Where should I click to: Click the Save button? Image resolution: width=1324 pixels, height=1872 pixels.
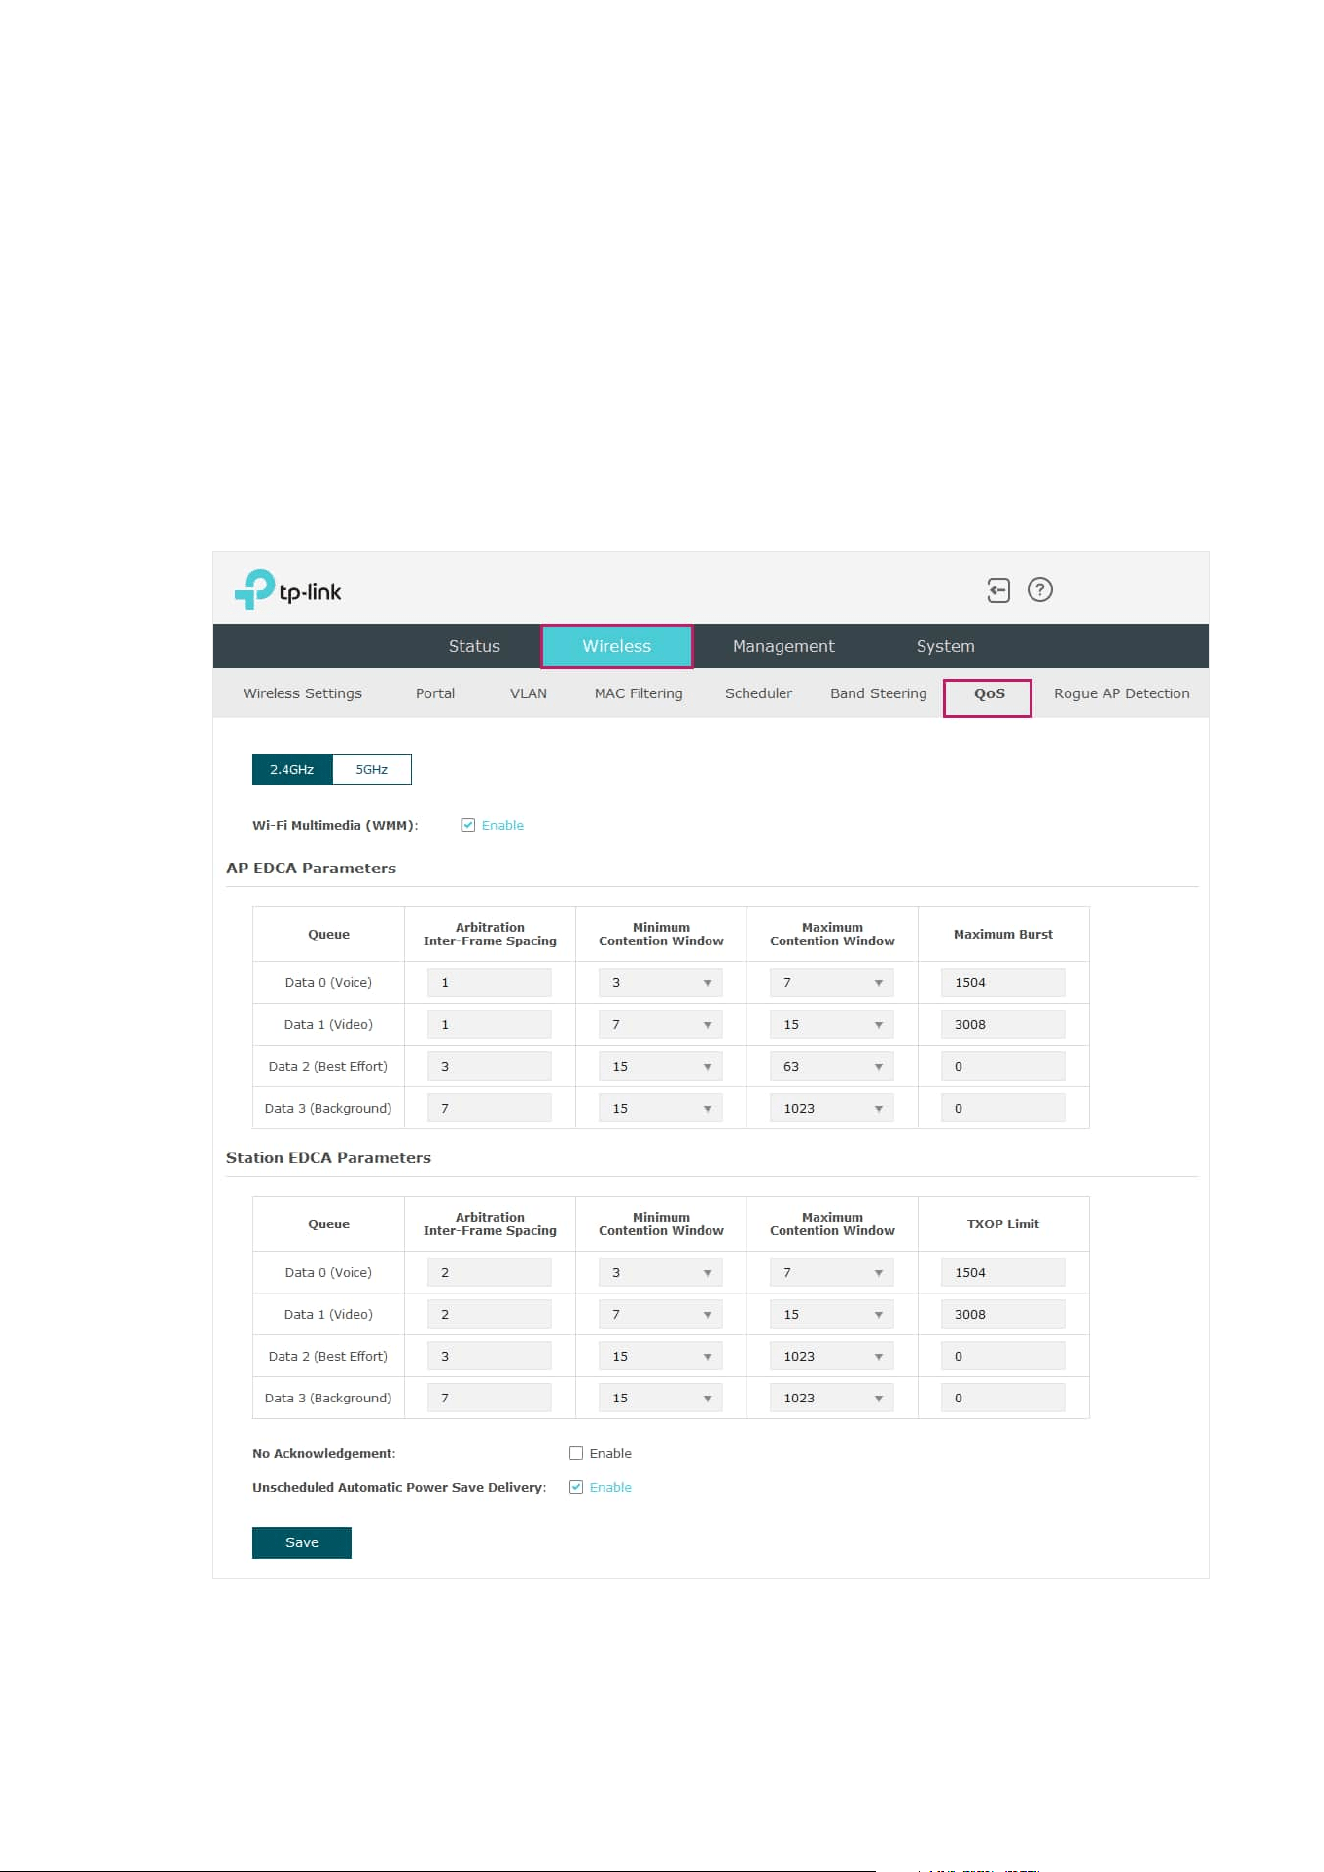click(301, 1542)
